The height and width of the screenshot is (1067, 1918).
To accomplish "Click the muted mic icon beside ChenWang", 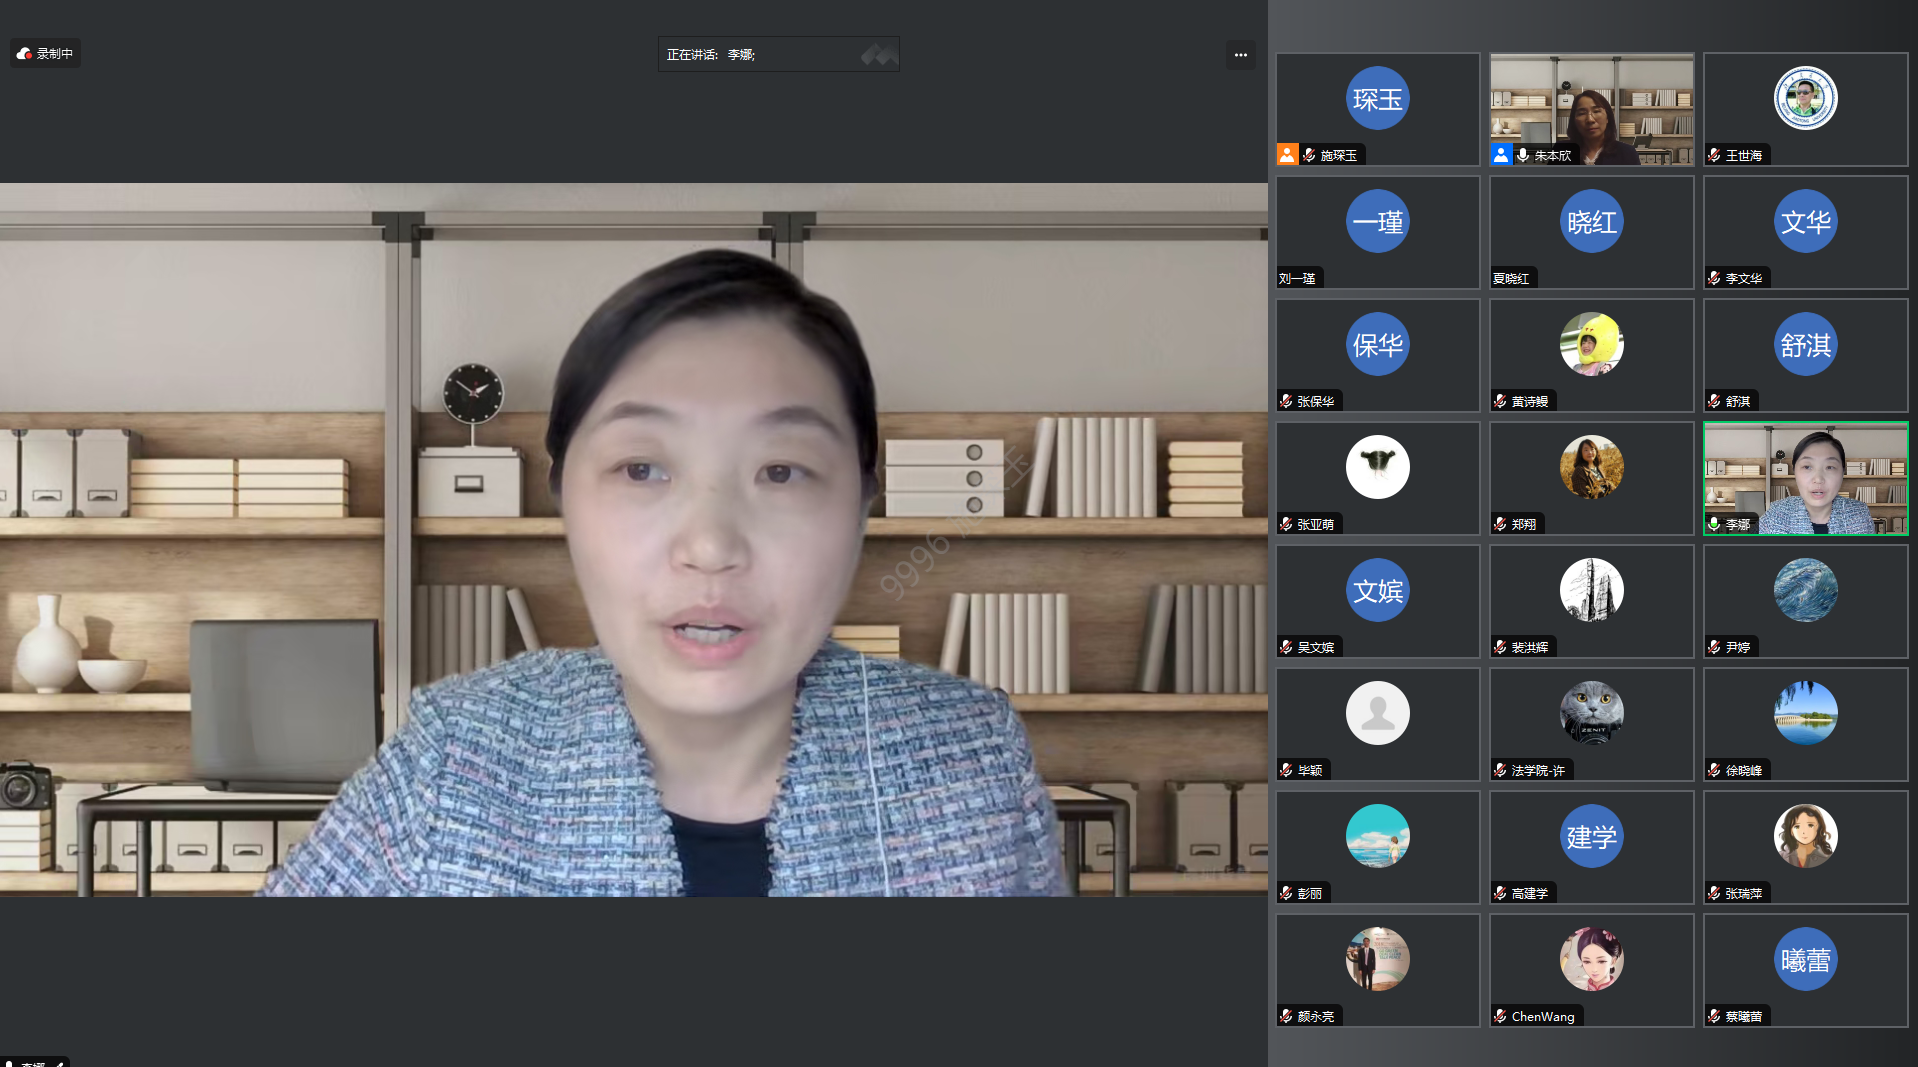I will pos(1501,1016).
